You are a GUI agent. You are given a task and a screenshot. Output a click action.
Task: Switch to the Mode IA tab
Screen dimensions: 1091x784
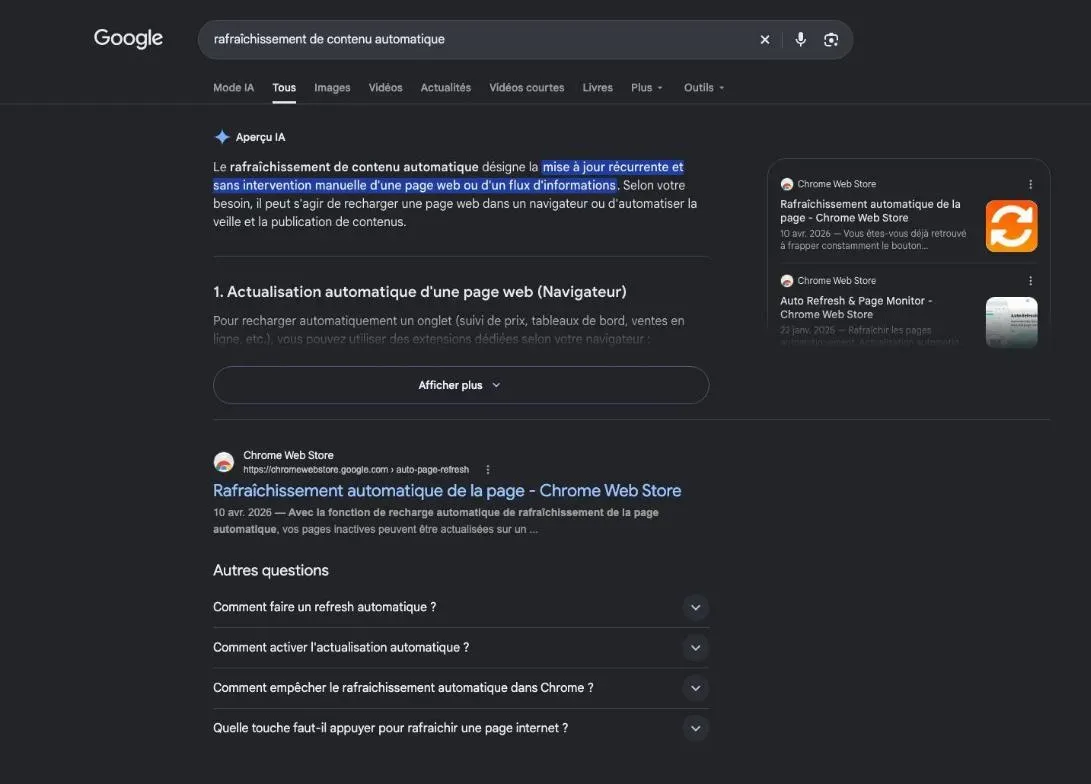(x=234, y=88)
